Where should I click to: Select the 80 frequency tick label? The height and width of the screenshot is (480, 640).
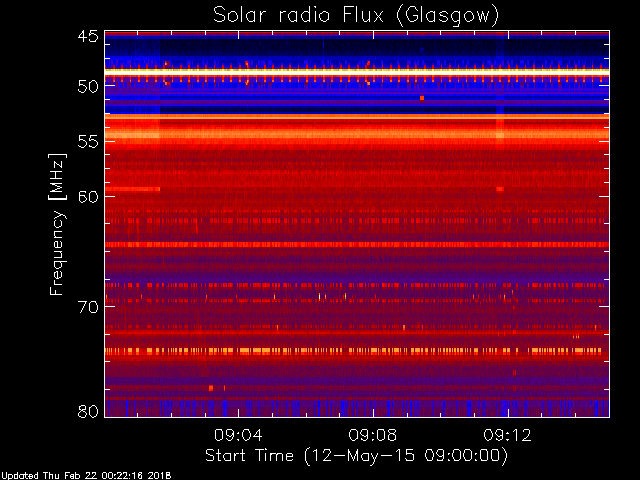(x=88, y=411)
